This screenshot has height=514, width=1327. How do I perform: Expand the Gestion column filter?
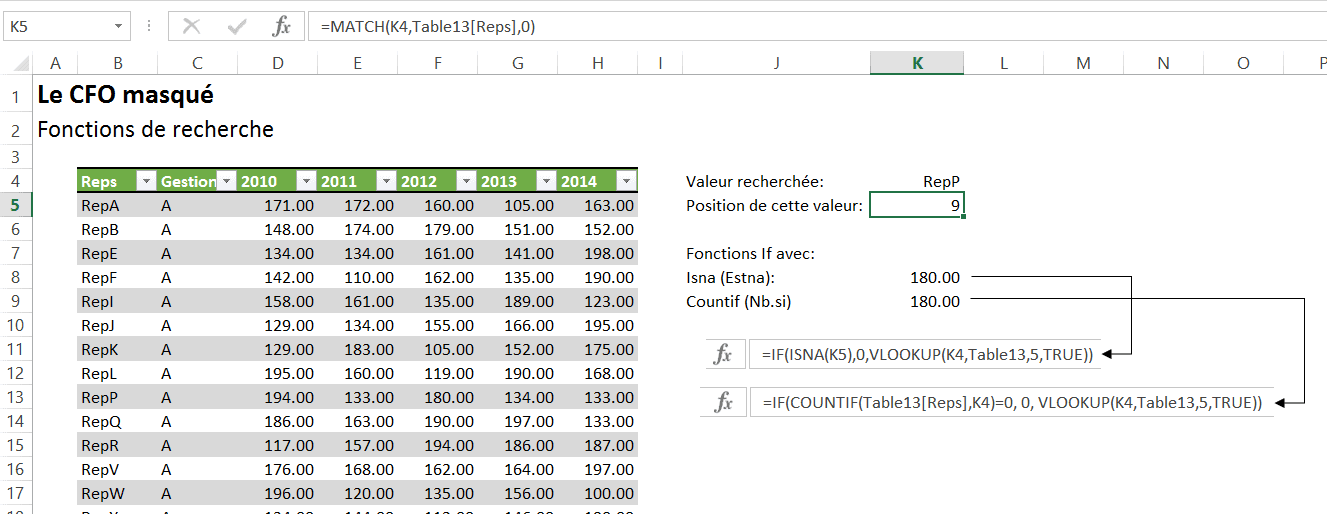(x=226, y=181)
